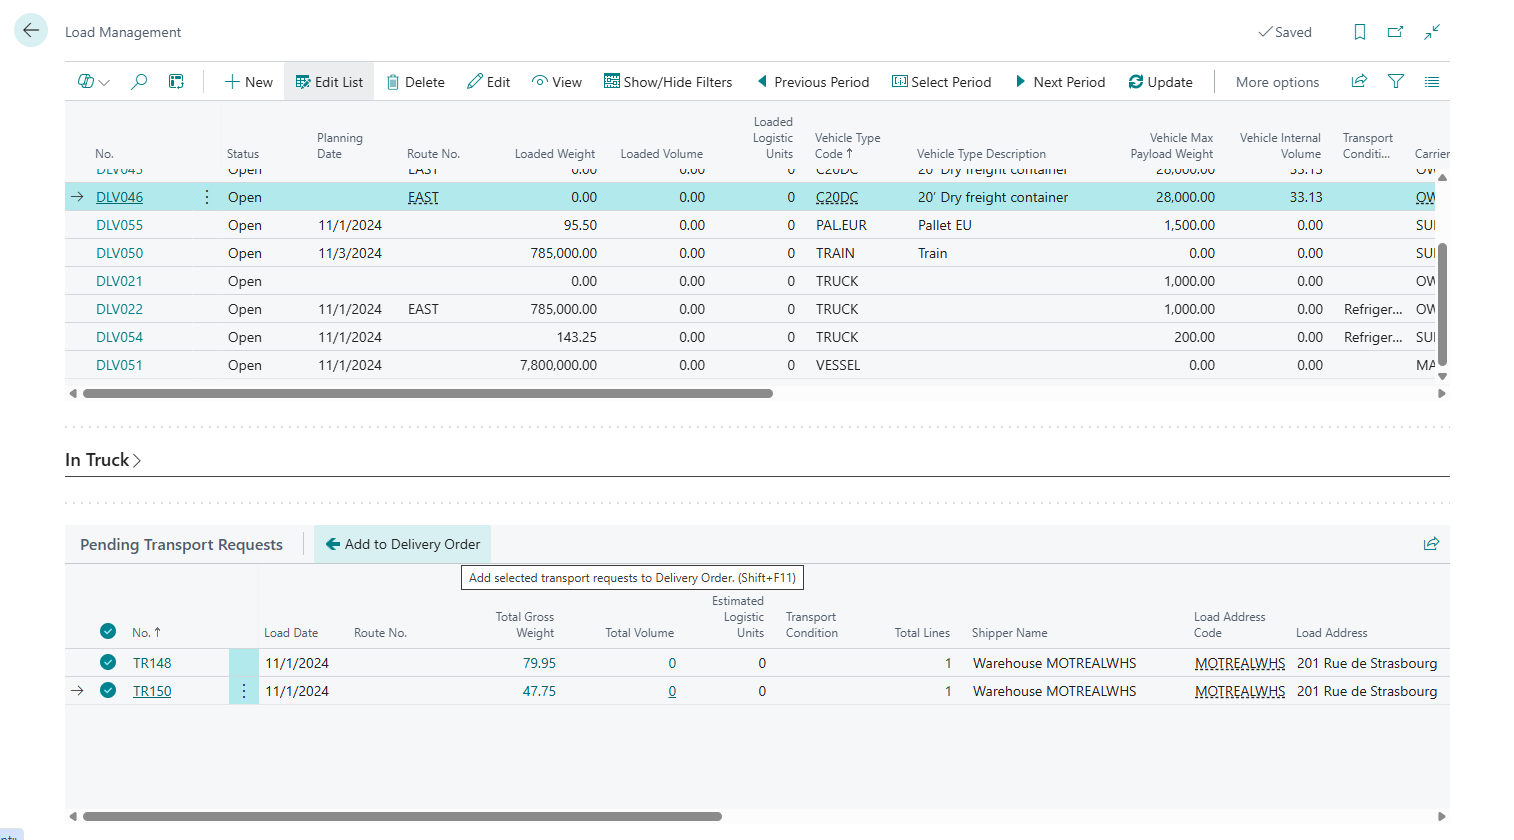The image size is (1514, 840).
Task: Open the search magnifier icon
Action: point(139,82)
